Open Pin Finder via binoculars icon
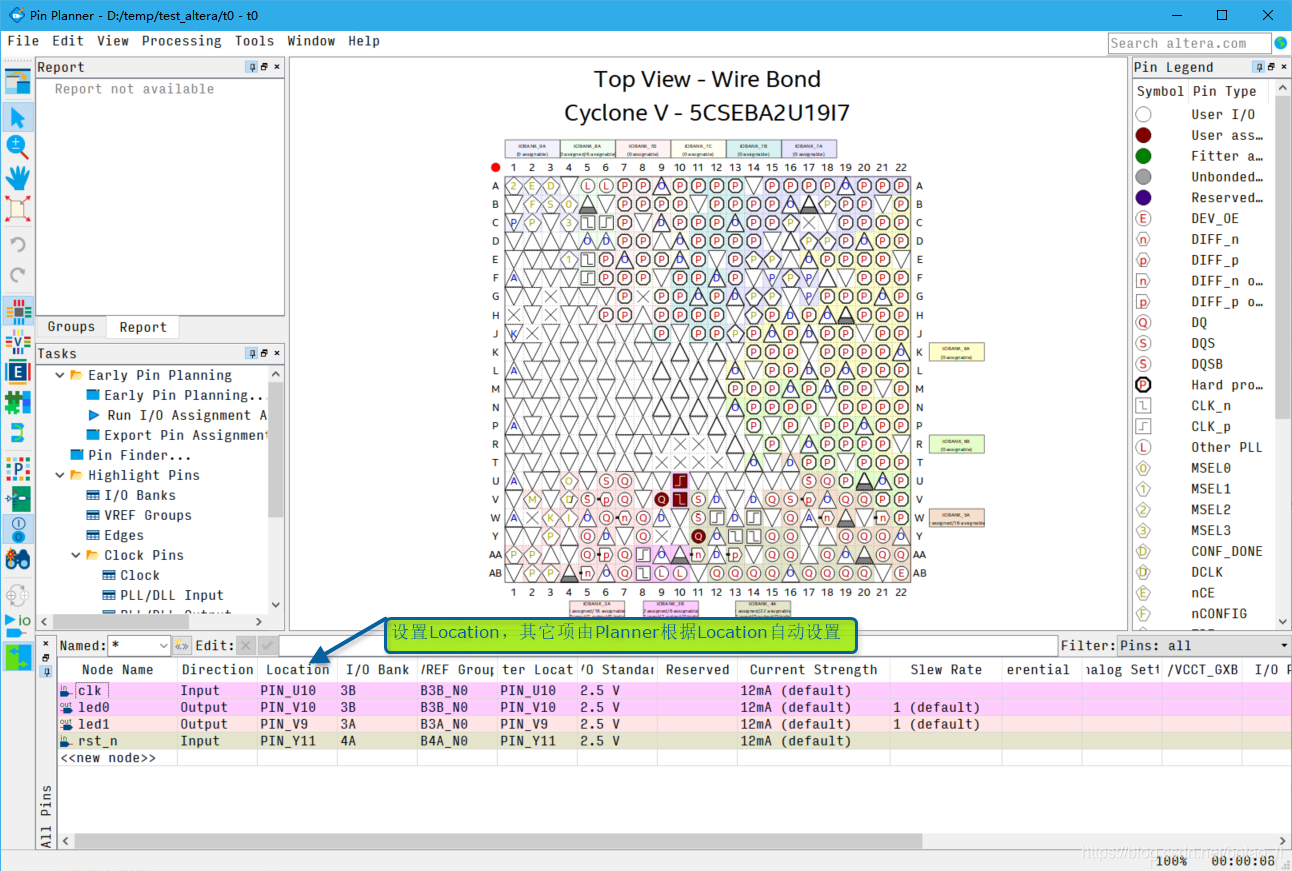1292x871 pixels. [17, 559]
